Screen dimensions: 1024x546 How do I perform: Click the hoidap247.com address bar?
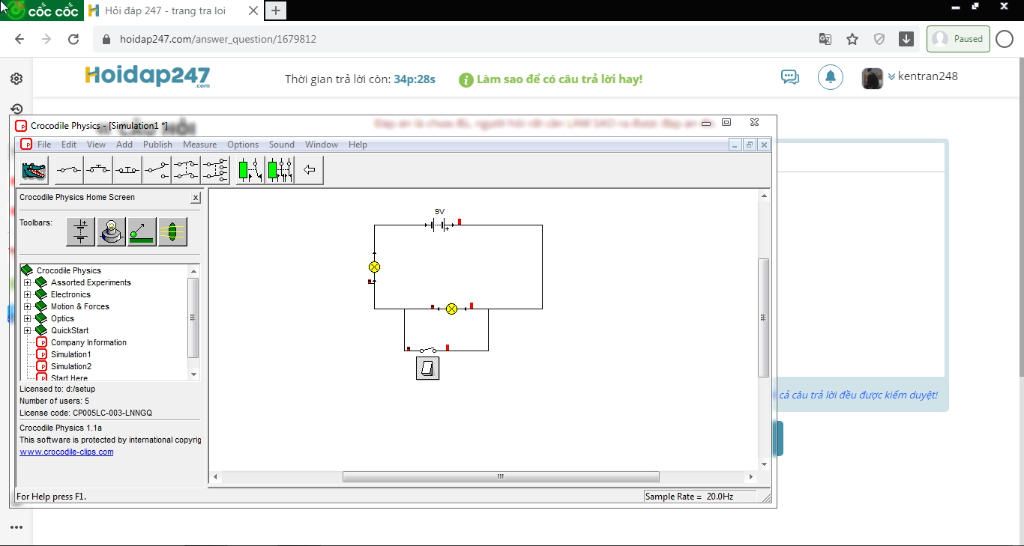(451, 39)
